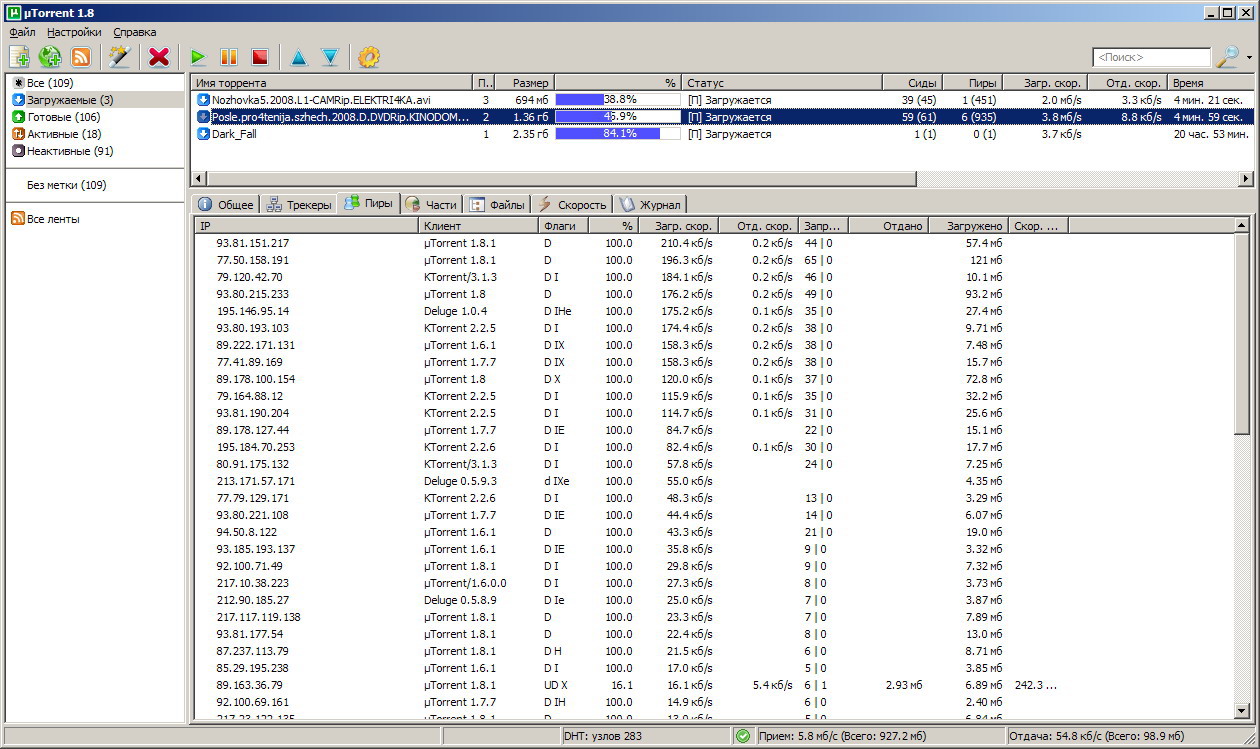
Task: Switch to the Файлы tab
Action: [497, 204]
